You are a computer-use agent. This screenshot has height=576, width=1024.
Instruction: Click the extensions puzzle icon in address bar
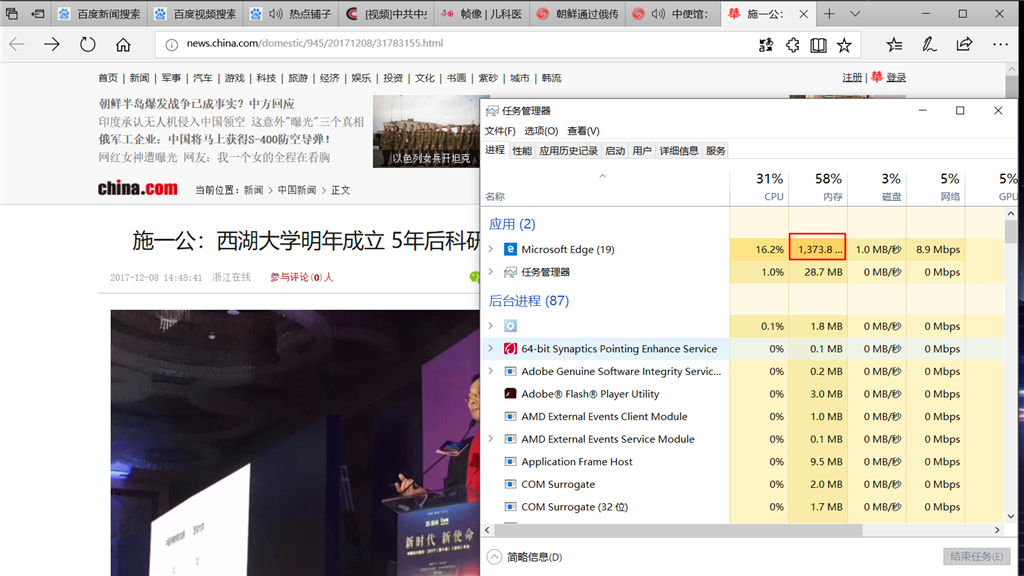pyautogui.click(x=792, y=44)
